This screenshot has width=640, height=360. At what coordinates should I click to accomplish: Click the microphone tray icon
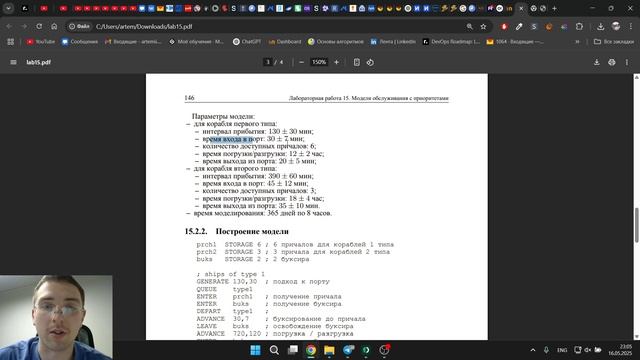pos(546,350)
